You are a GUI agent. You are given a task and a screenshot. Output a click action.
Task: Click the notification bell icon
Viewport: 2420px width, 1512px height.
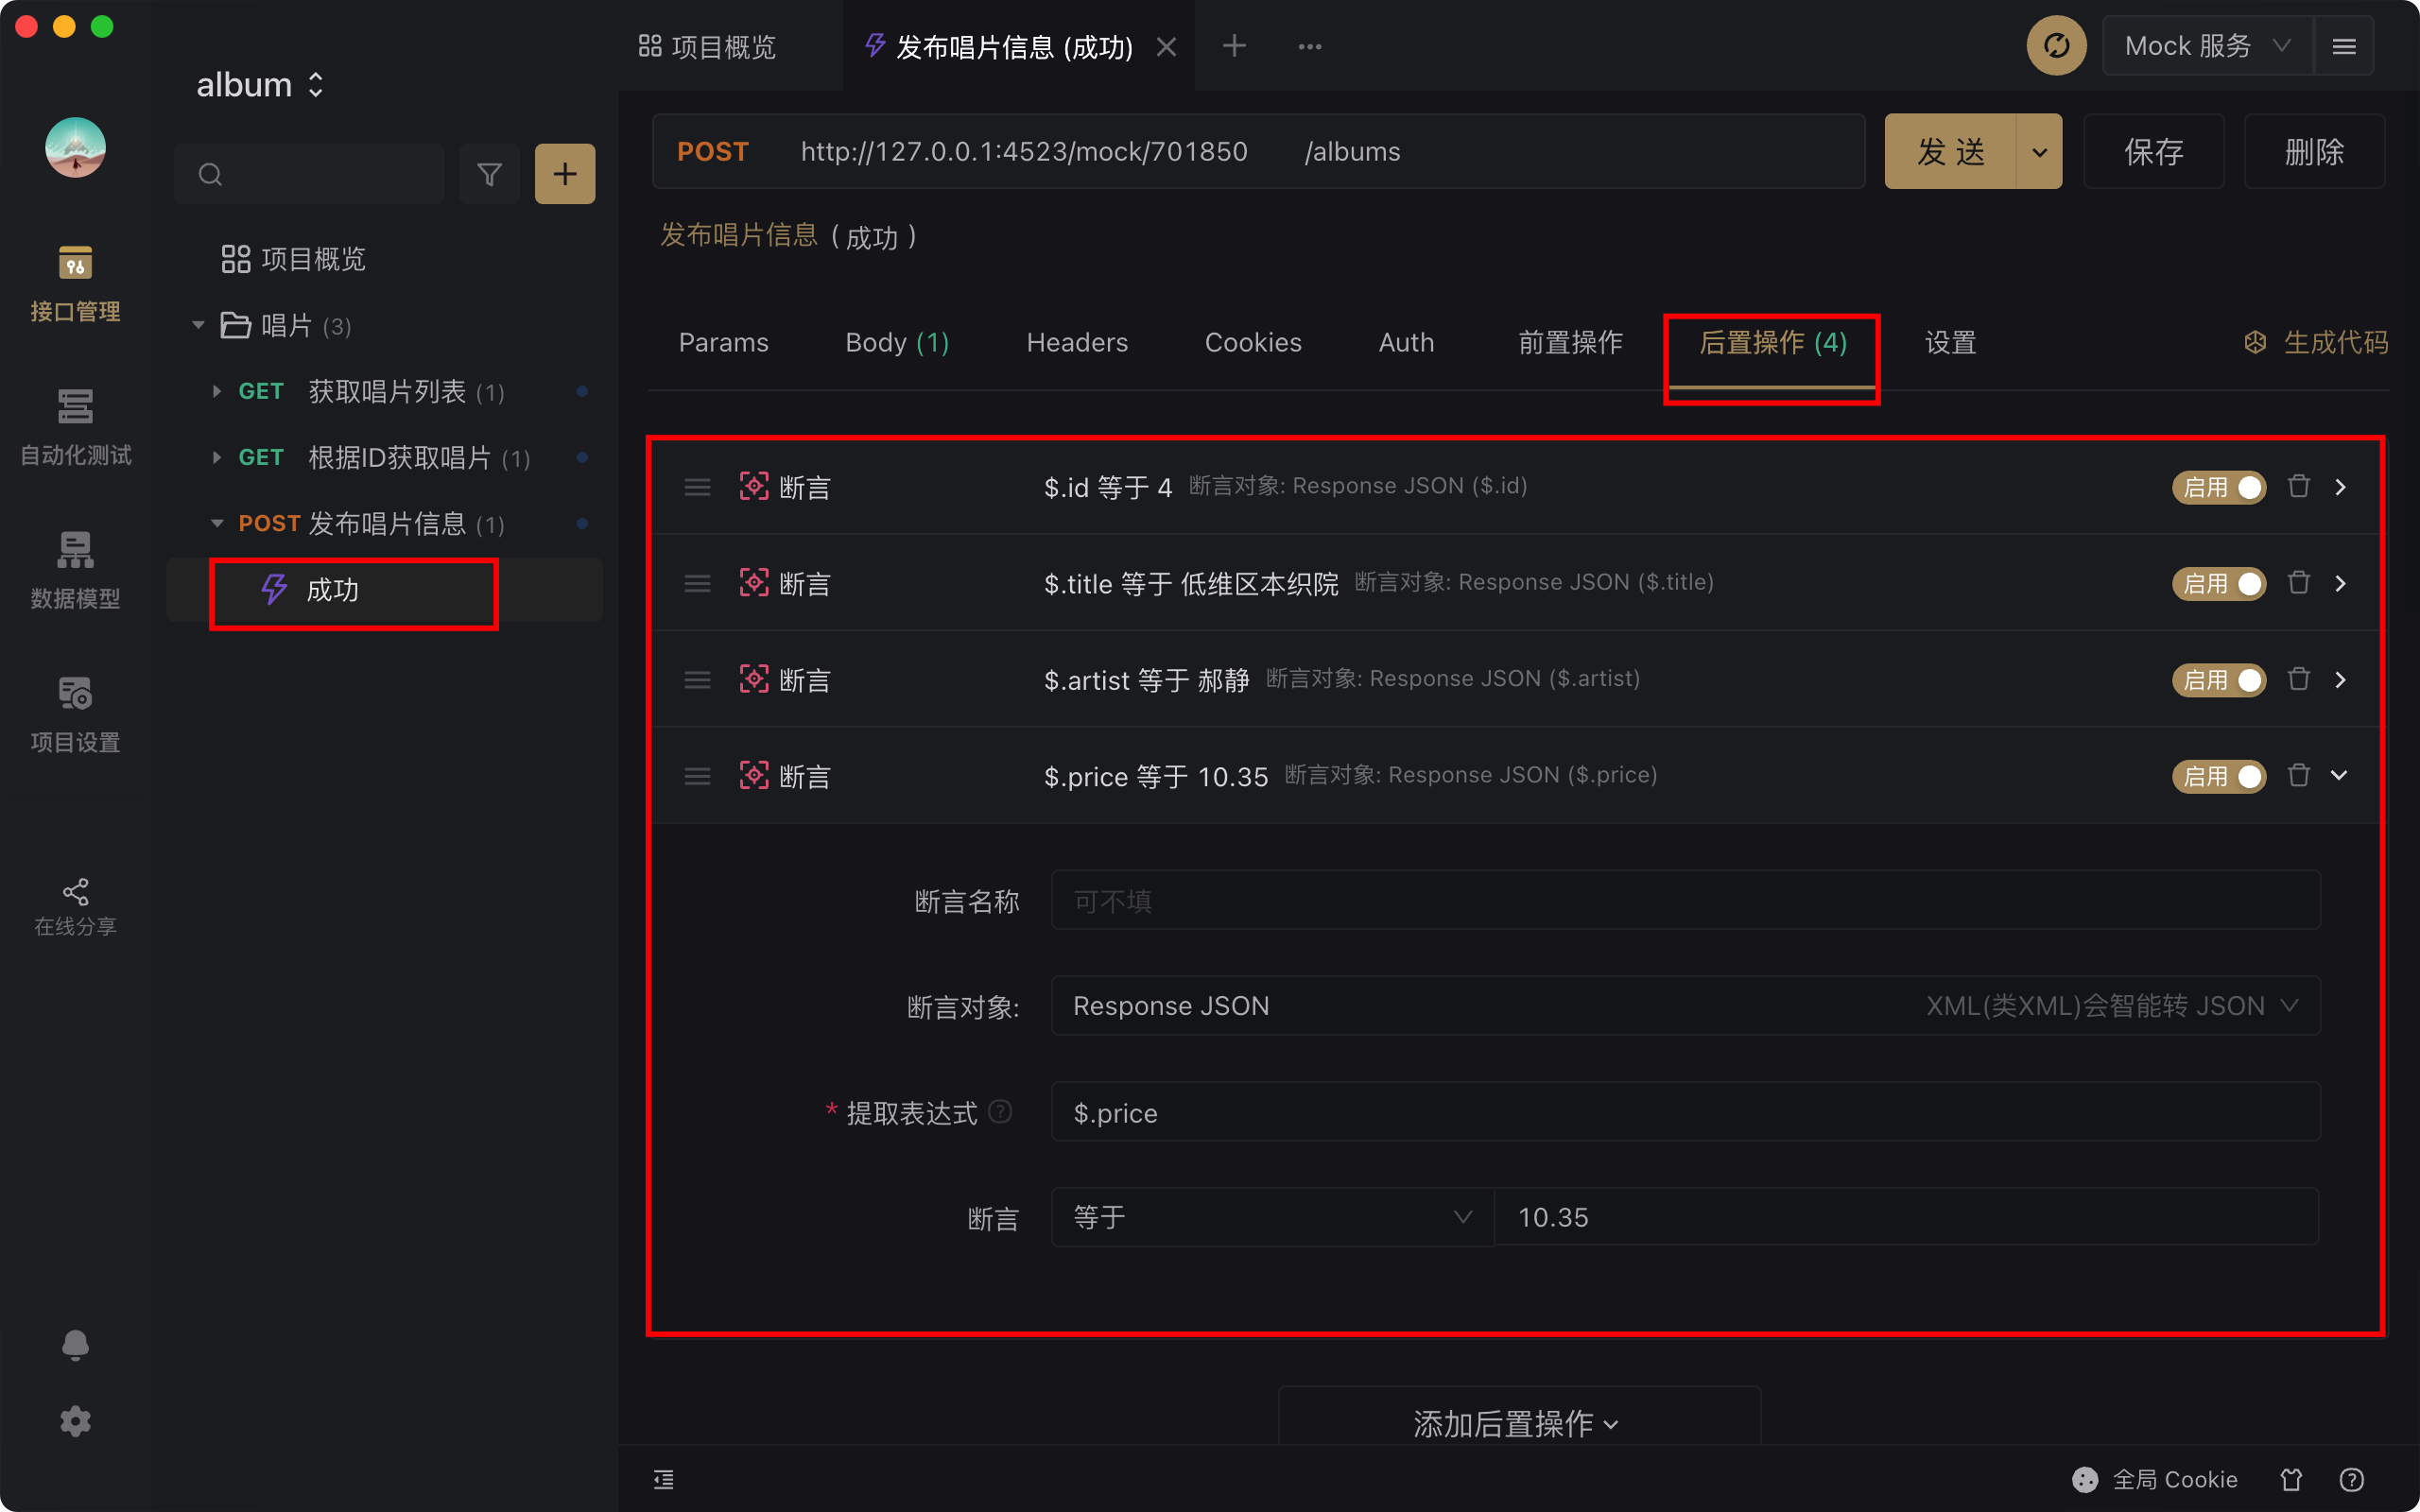click(x=75, y=1344)
